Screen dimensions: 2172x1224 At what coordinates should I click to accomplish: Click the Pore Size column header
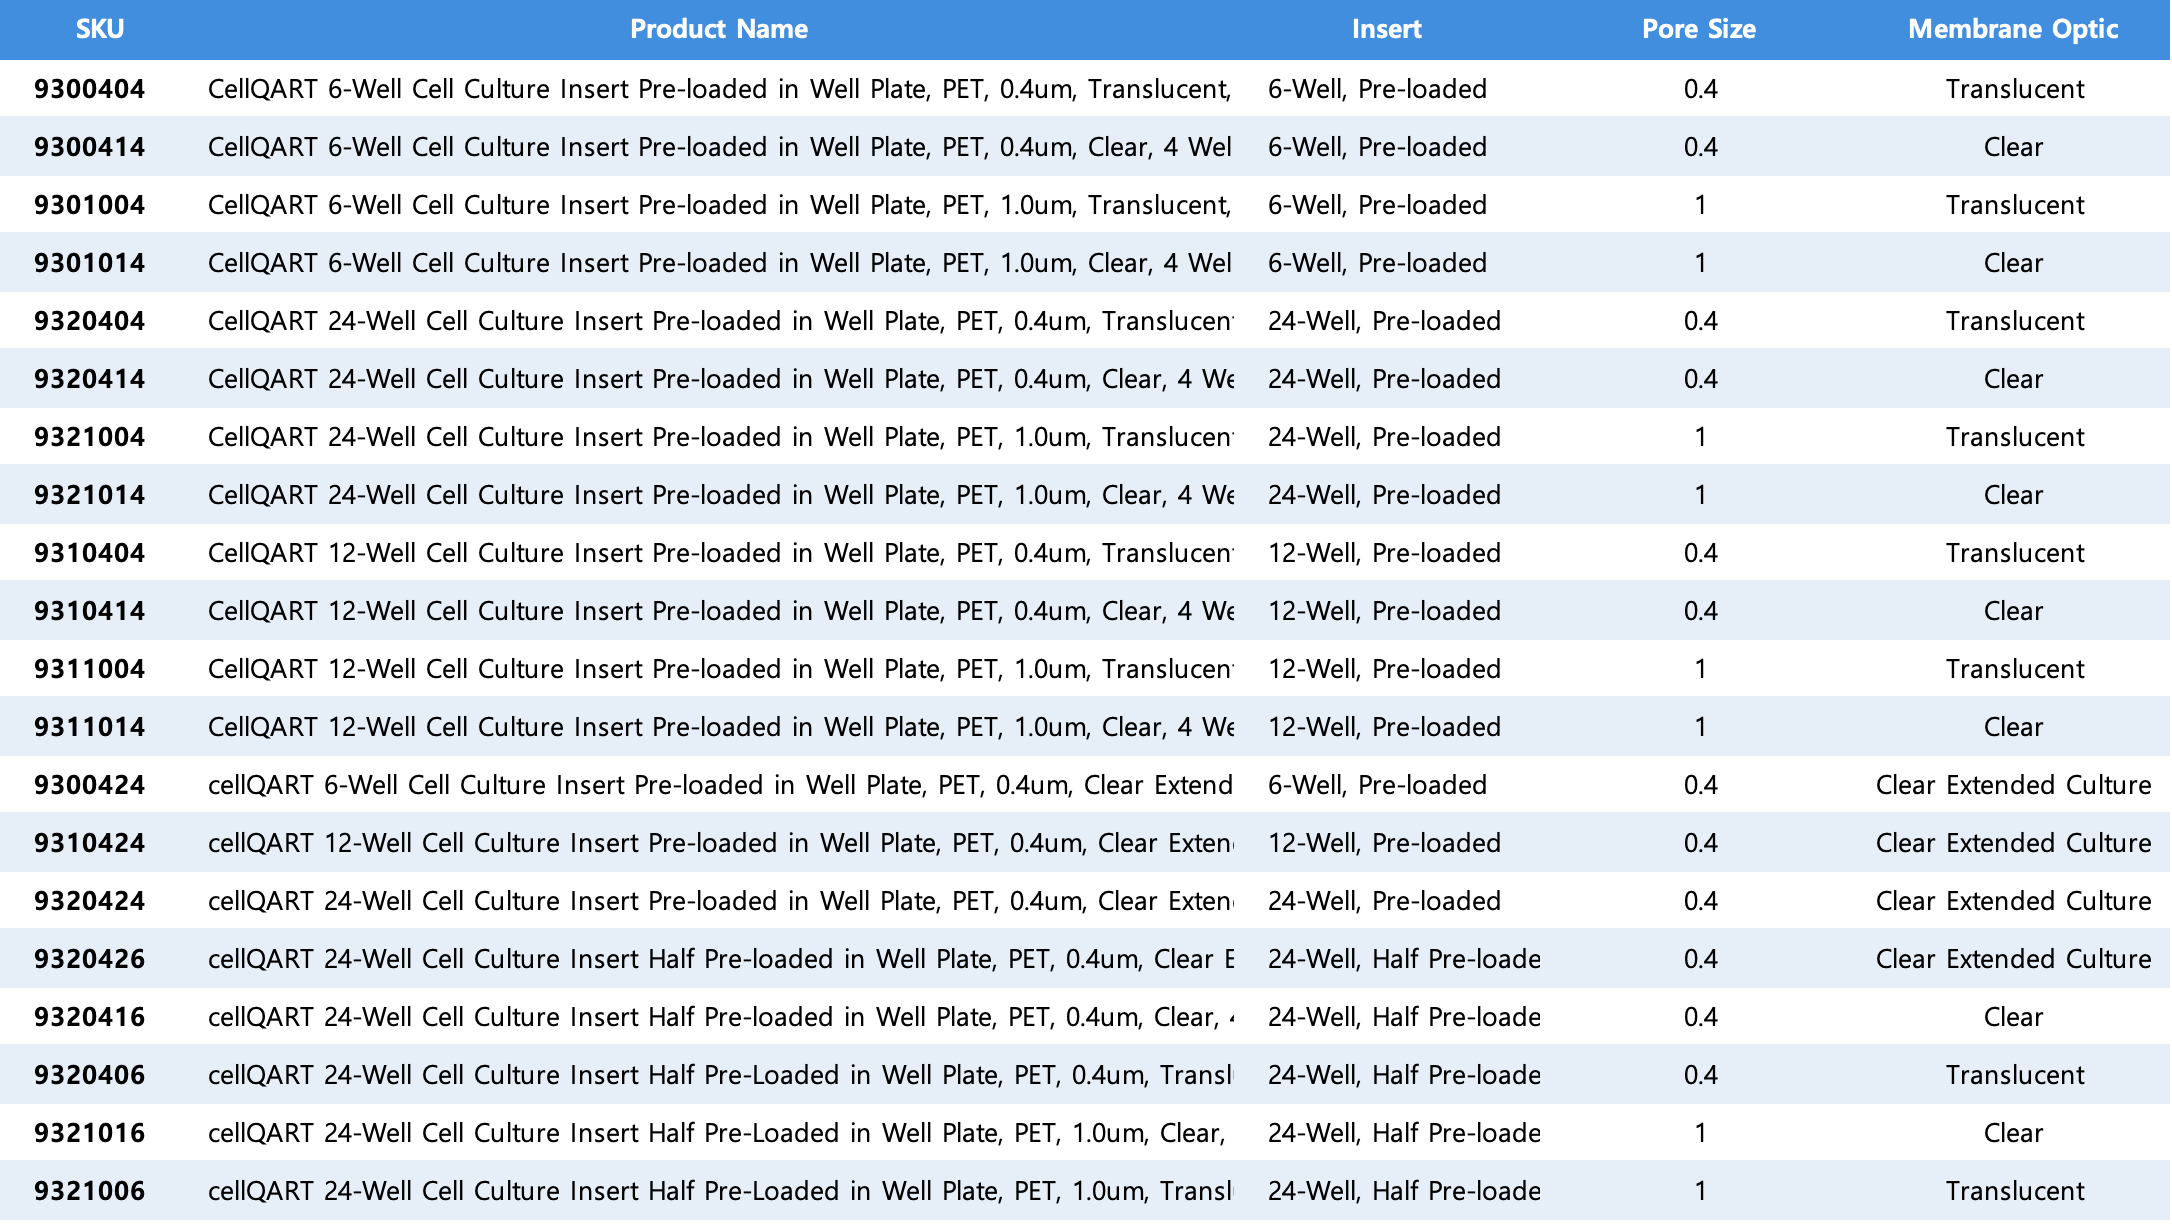[1698, 29]
